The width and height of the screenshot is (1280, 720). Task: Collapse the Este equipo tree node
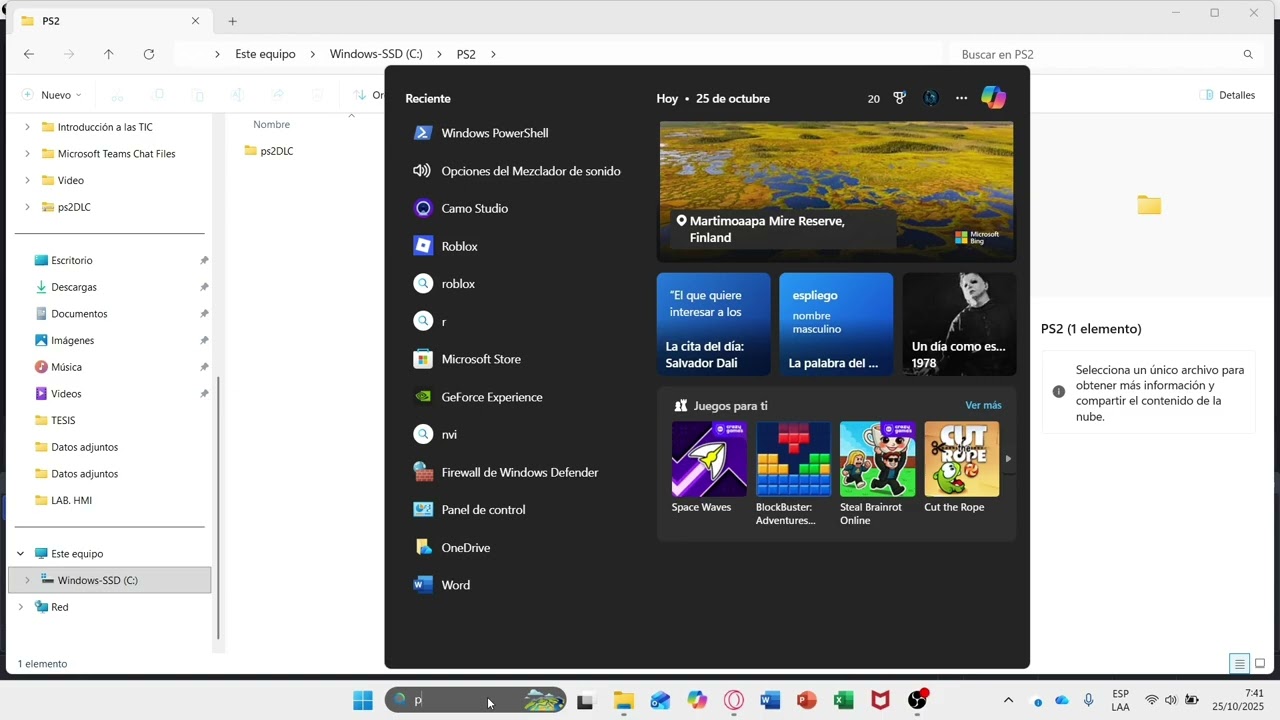point(20,554)
